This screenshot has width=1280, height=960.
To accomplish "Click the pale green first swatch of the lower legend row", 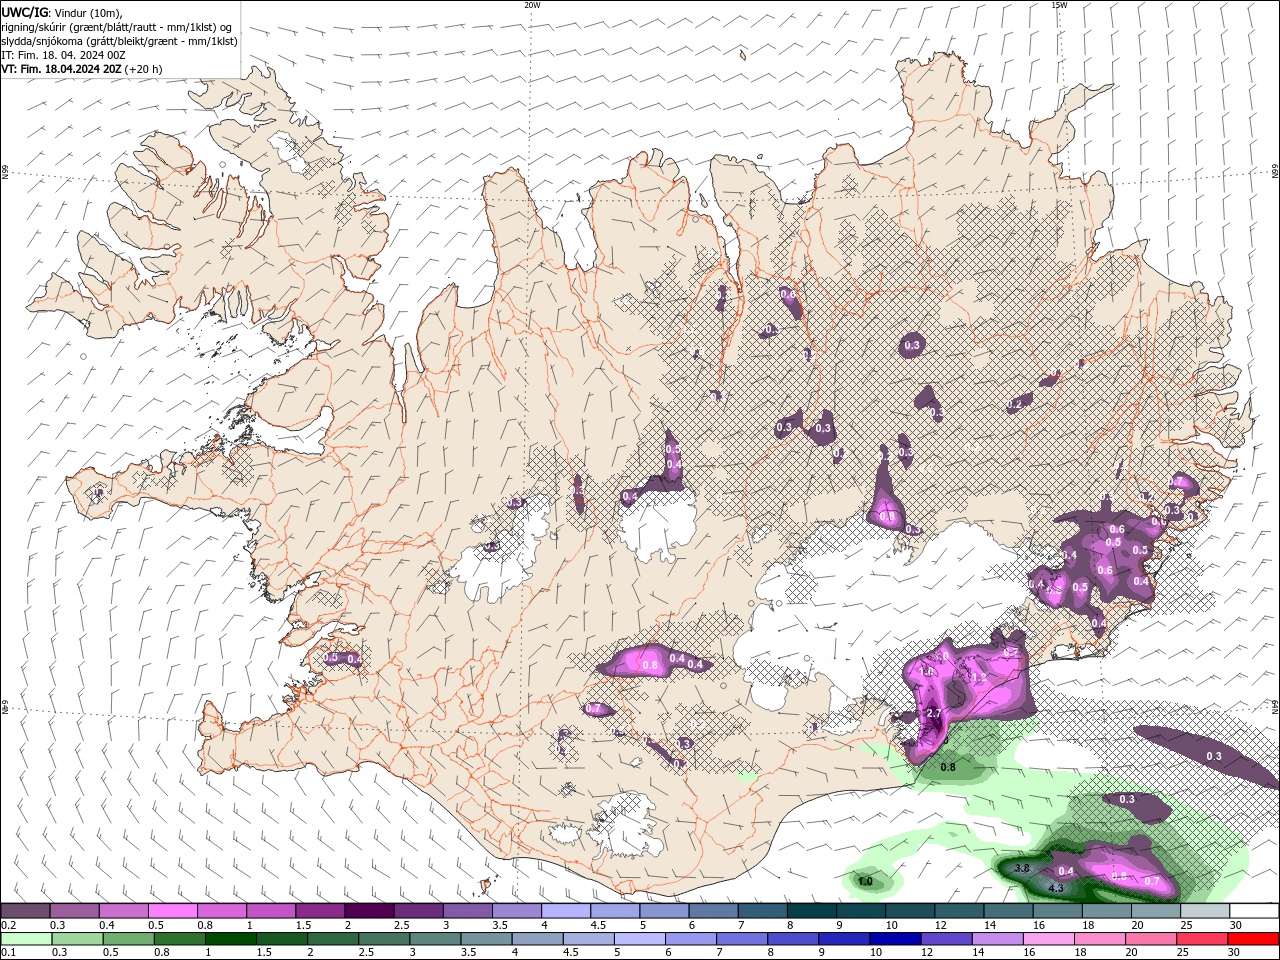I will [25, 939].
